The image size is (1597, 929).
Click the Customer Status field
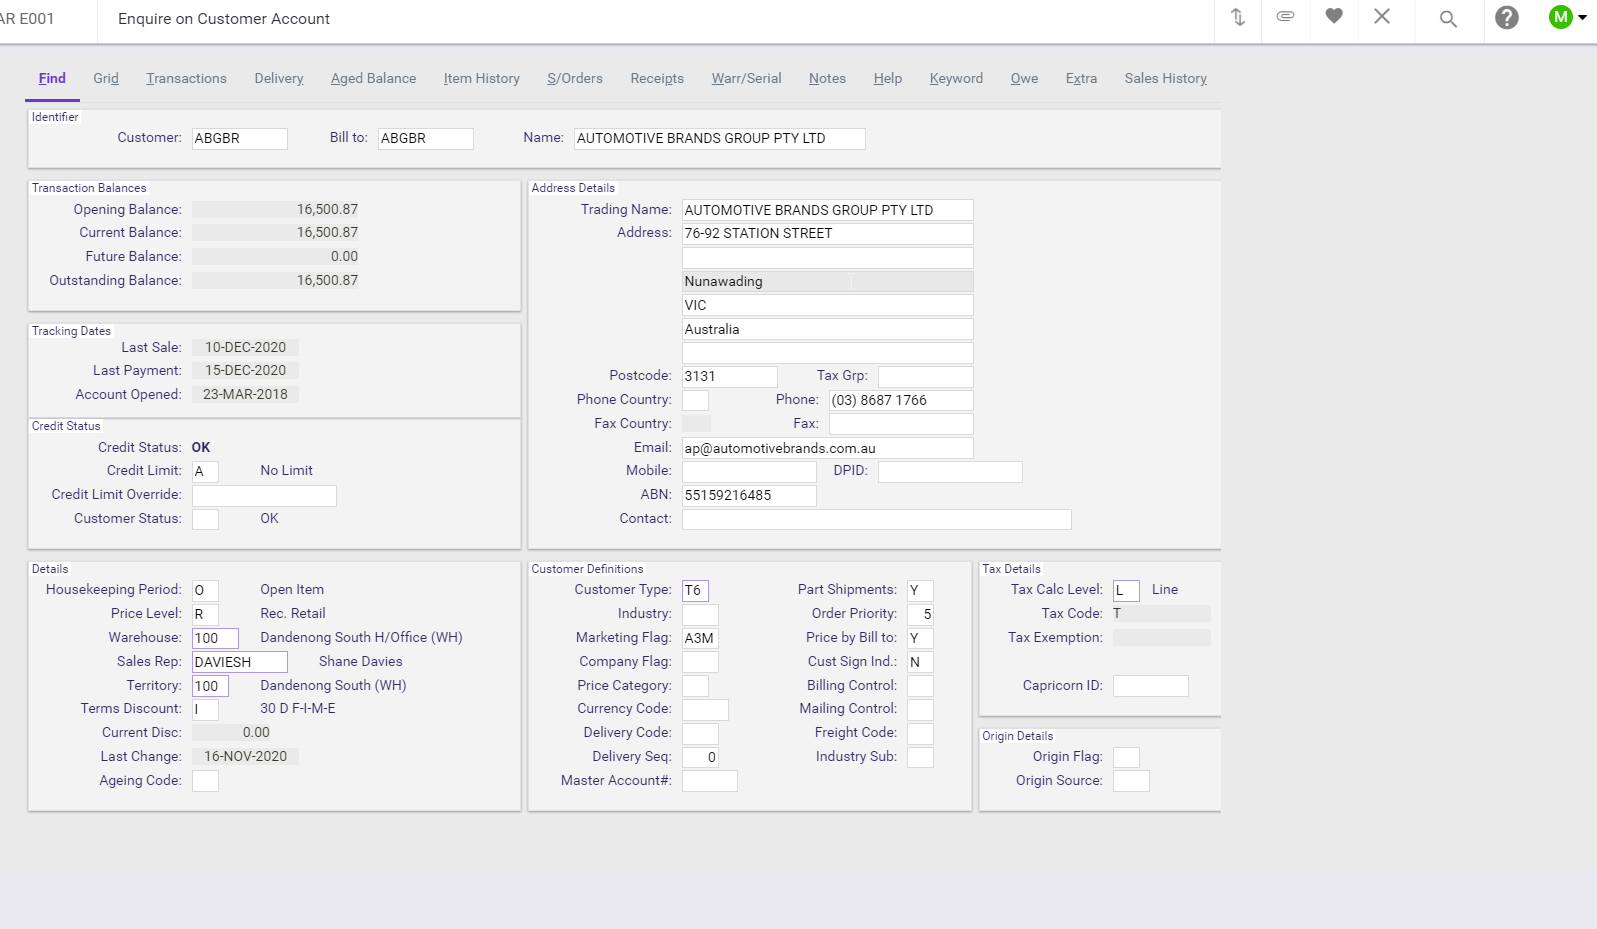click(x=205, y=519)
